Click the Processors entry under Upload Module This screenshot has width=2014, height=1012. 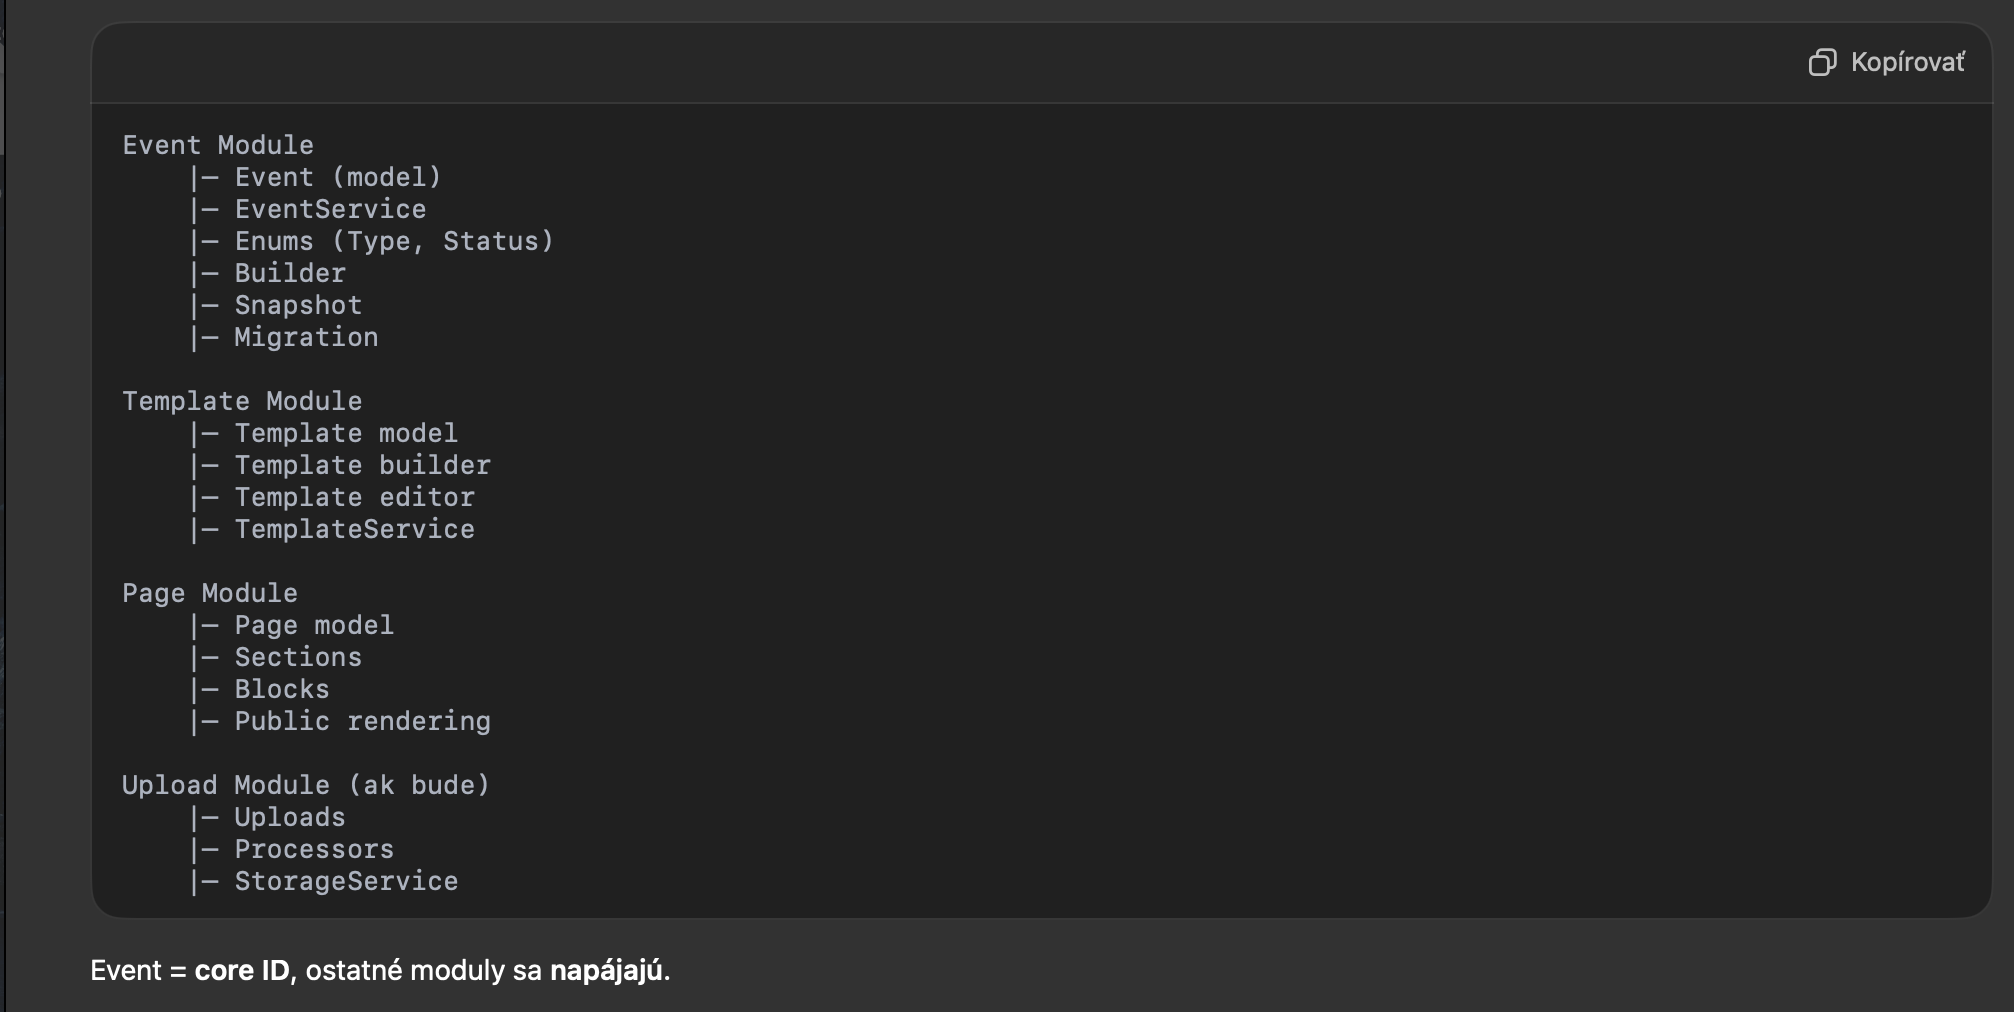[x=314, y=850]
